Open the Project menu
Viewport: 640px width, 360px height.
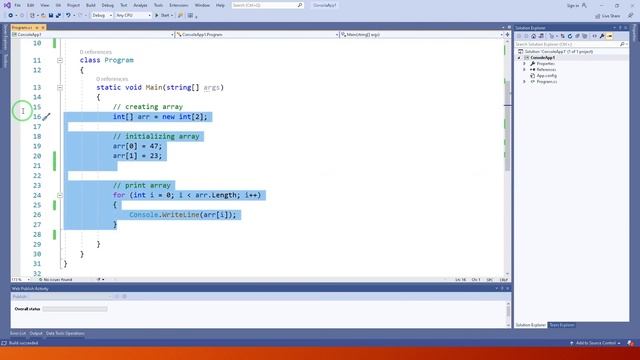pos(73,5)
